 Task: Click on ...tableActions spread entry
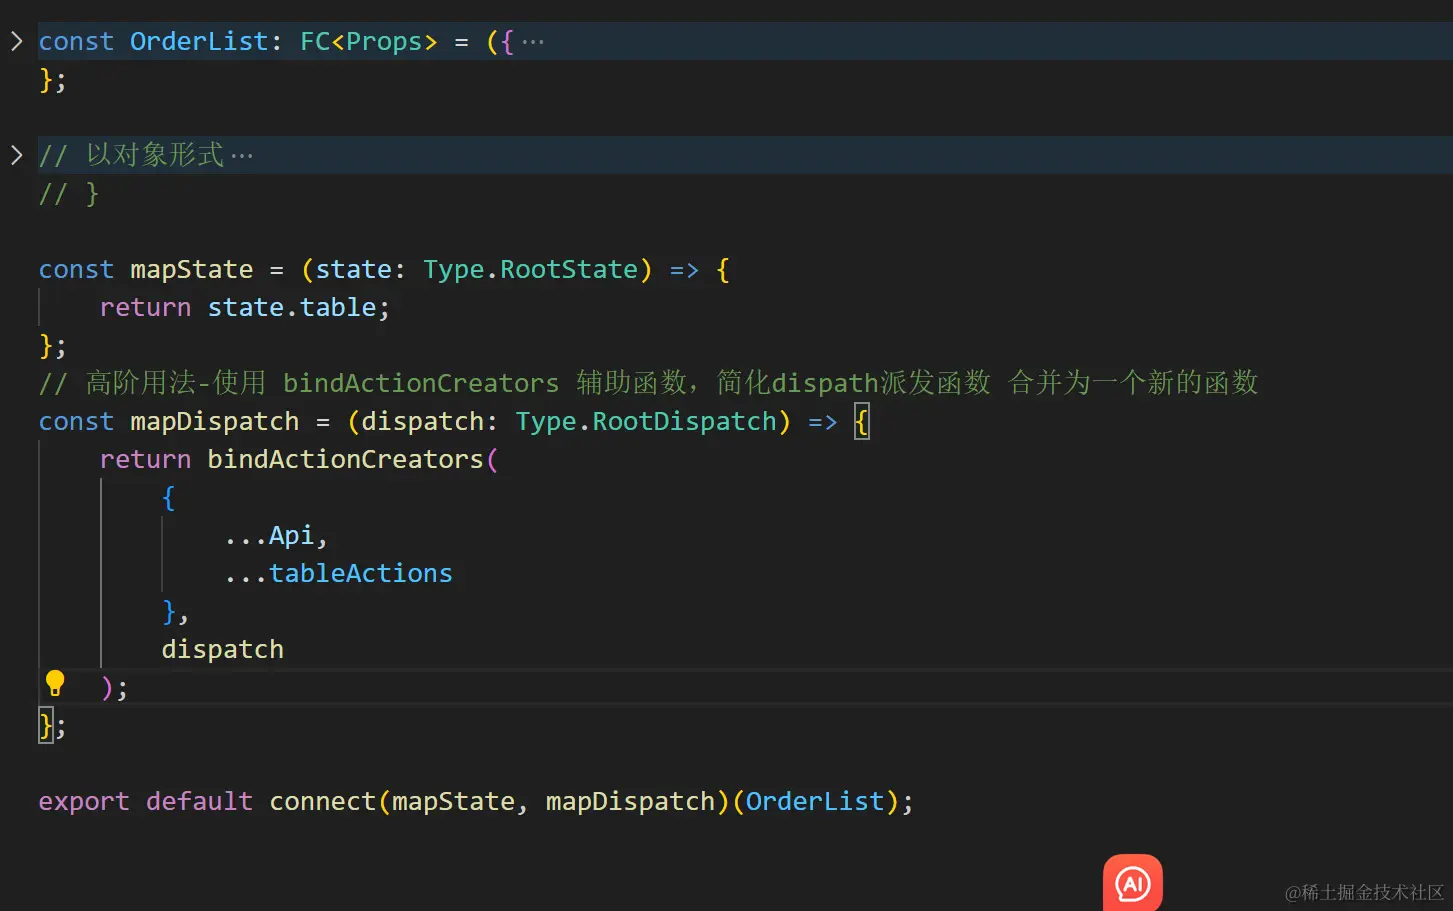(338, 574)
